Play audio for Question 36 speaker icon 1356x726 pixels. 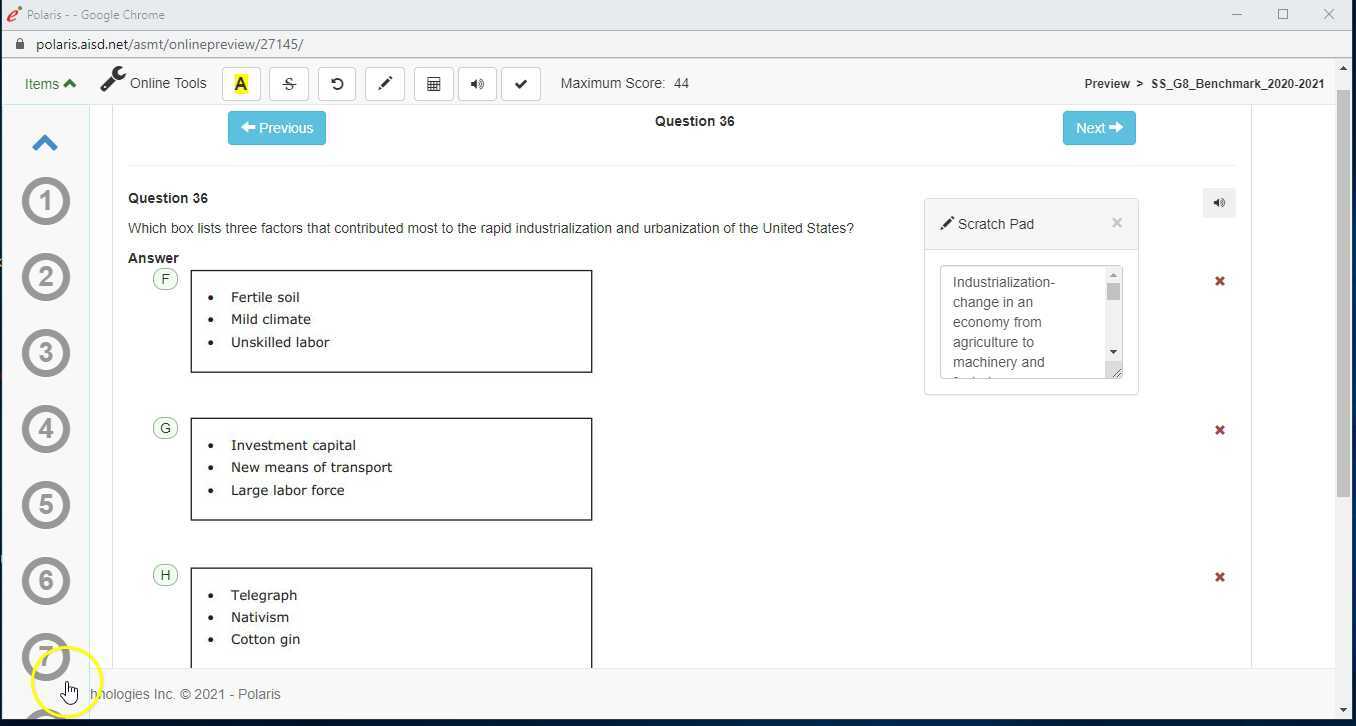pos(1219,203)
